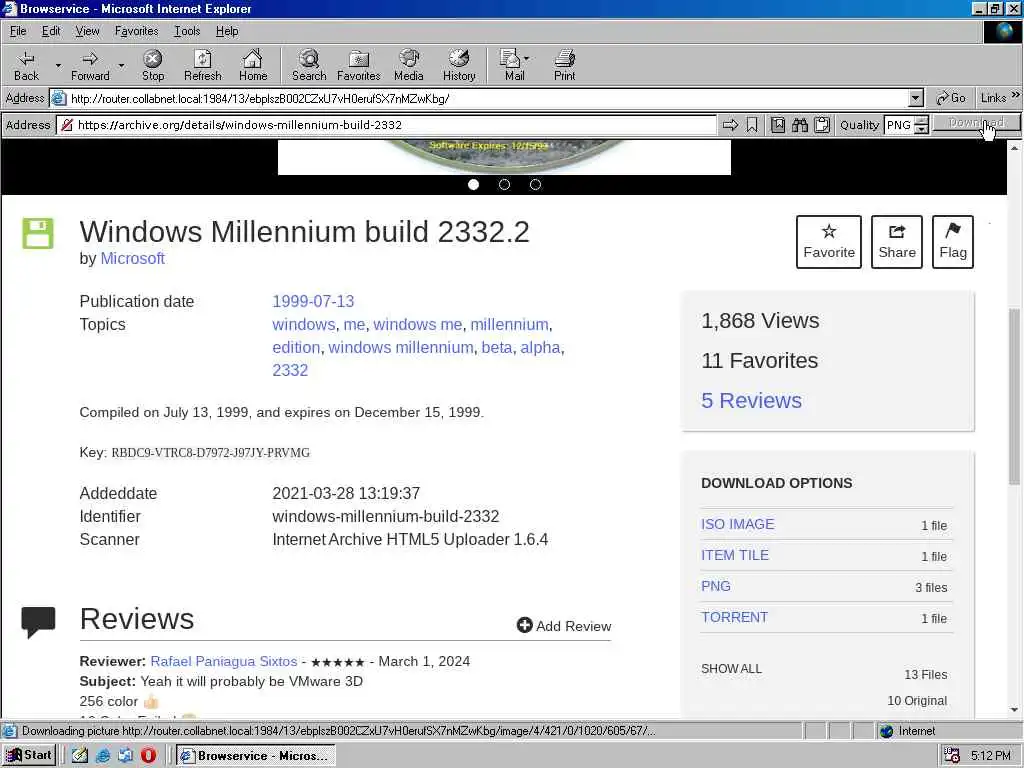The height and width of the screenshot is (768, 1024).
Task: Open the PNG download link
Action: pyautogui.click(x=716, y=586)
